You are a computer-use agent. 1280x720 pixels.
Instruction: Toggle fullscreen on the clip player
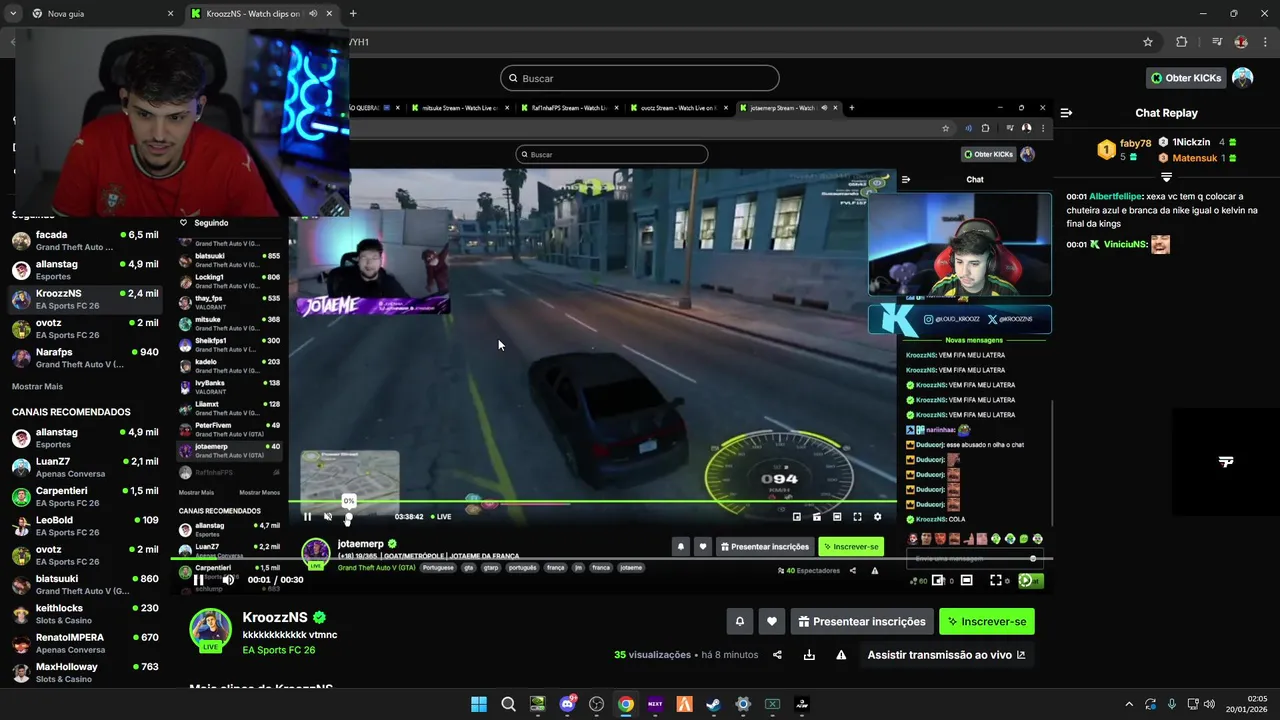[995, 580]
